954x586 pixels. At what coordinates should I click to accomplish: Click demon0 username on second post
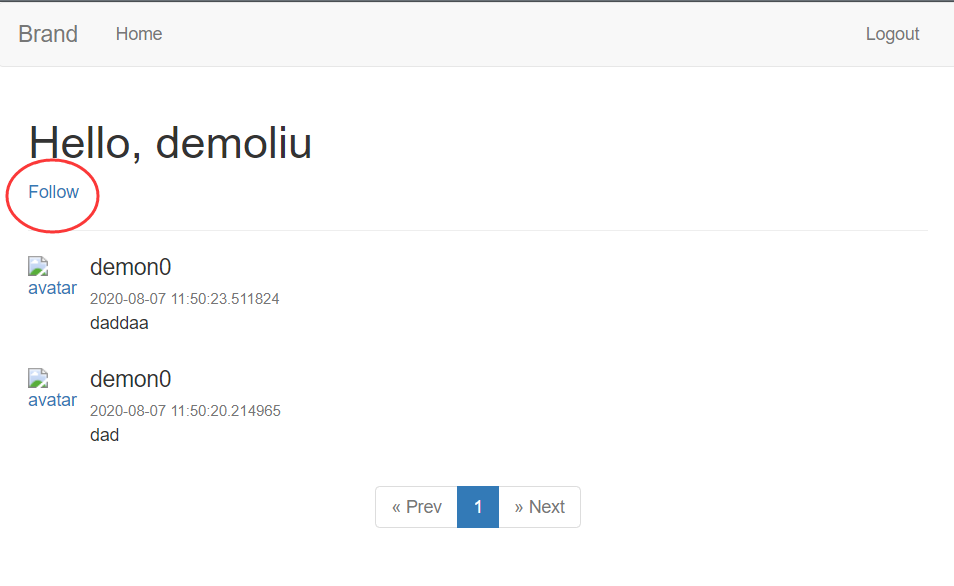point(130,379)
